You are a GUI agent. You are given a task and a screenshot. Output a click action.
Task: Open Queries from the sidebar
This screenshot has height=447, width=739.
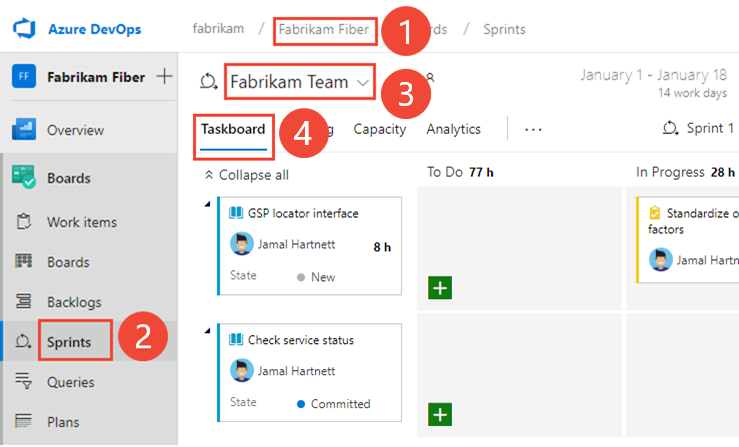click(x=70, y=382)
